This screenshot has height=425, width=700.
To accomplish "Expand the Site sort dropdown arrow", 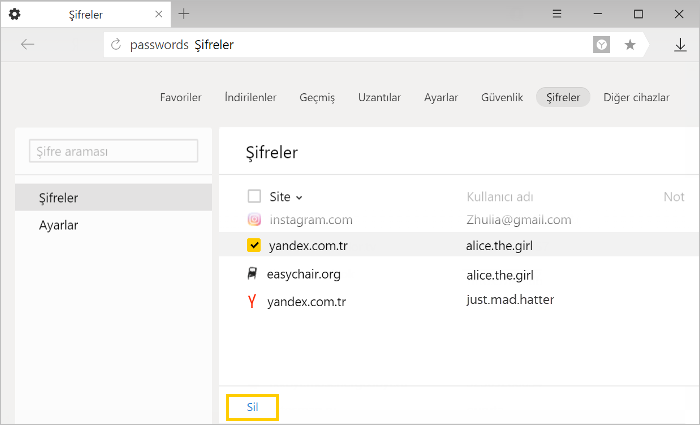I will pos(299,197).
